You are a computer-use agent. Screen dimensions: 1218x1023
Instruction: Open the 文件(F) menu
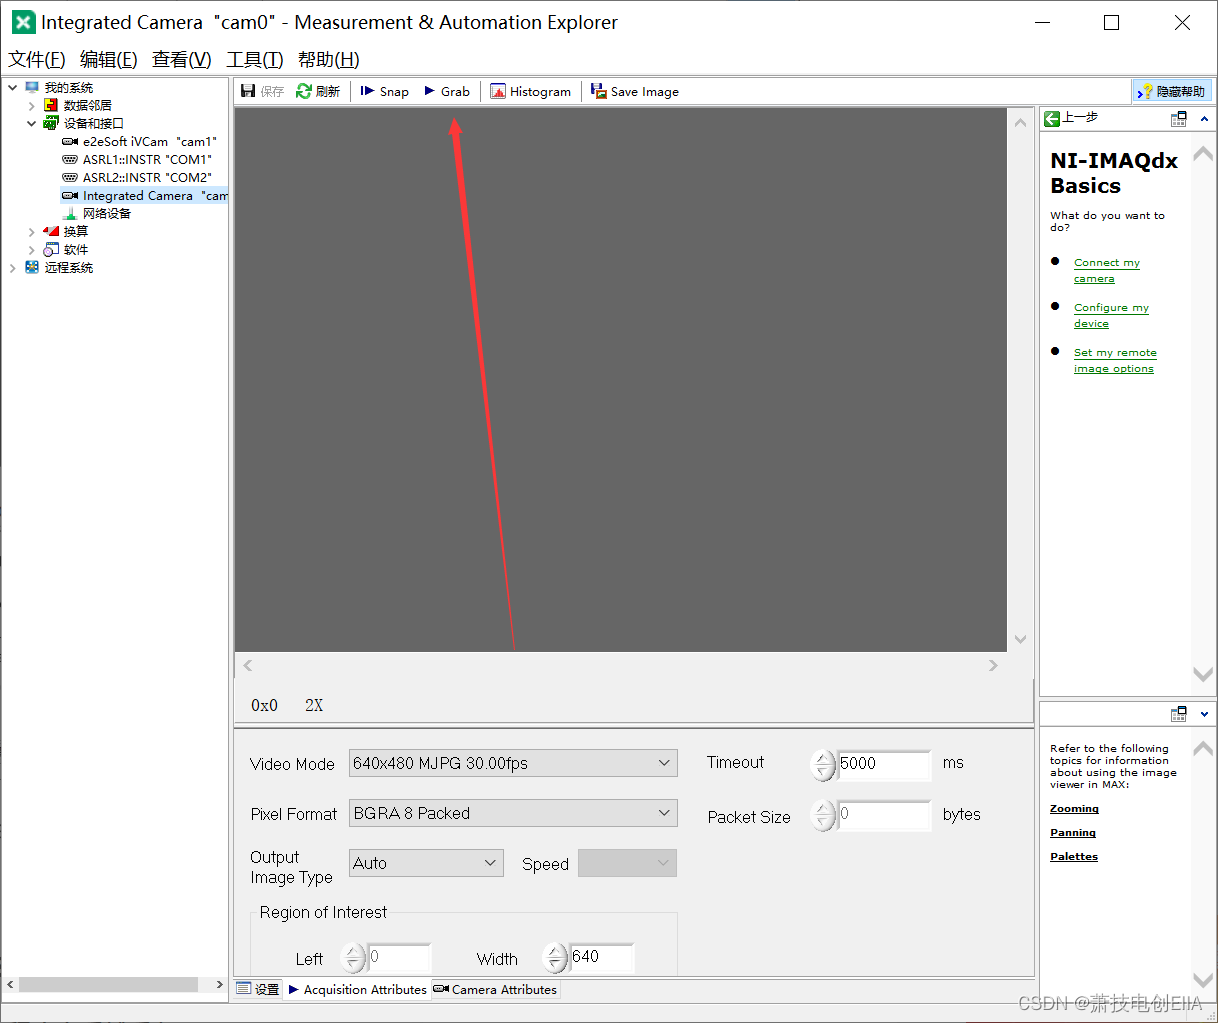(x=37, y=60)
